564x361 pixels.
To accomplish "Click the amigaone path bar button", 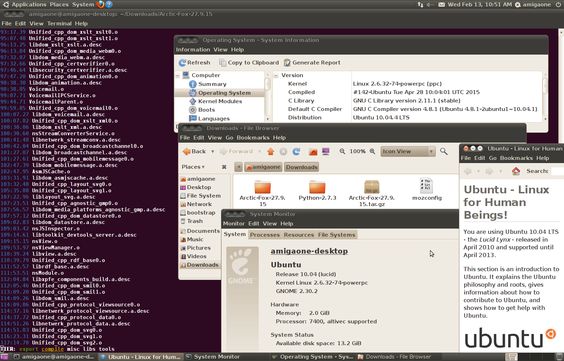I will pos(263,167).
